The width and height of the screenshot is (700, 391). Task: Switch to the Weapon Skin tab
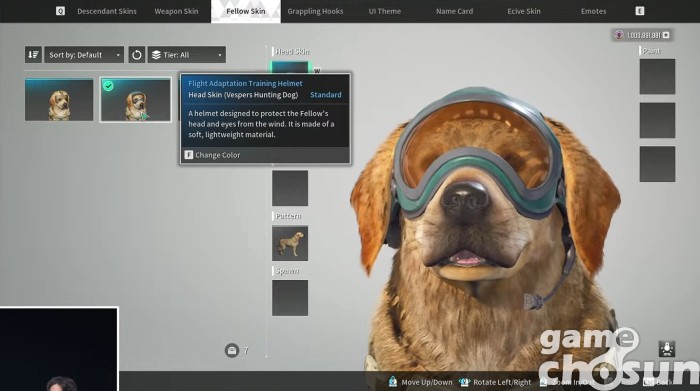click(176, 11)
